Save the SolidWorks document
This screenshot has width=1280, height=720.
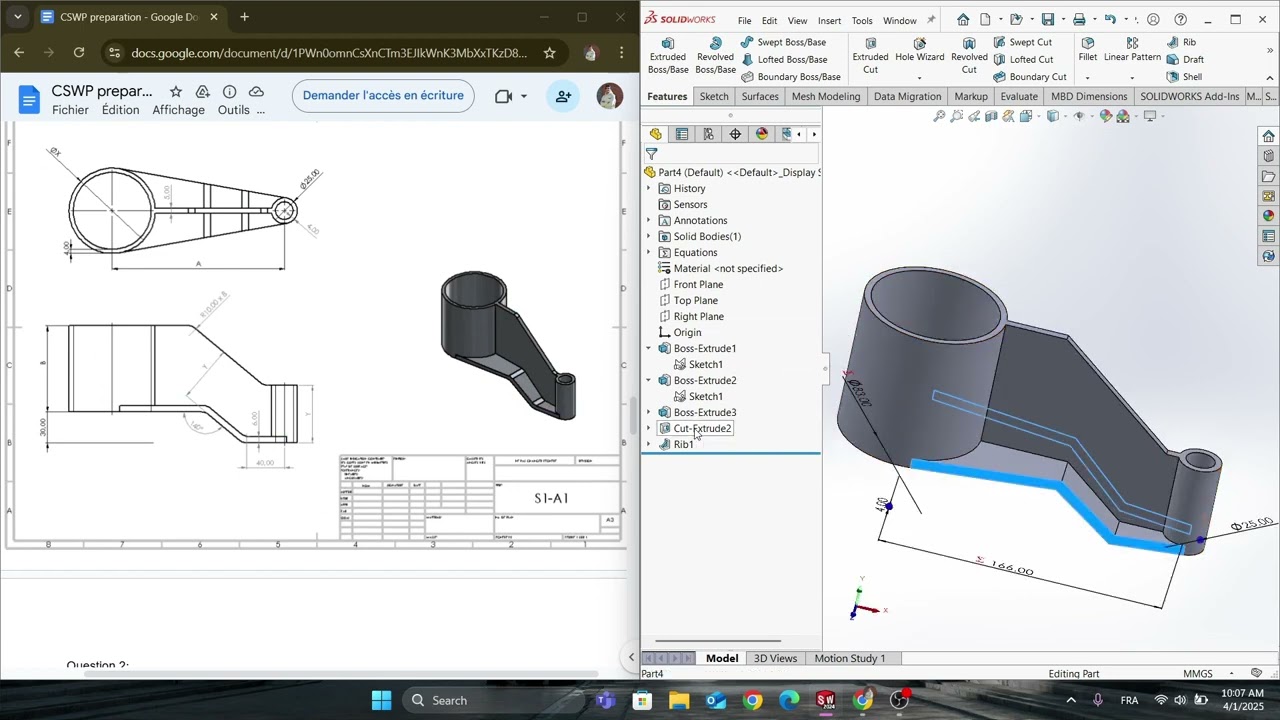1047,20
